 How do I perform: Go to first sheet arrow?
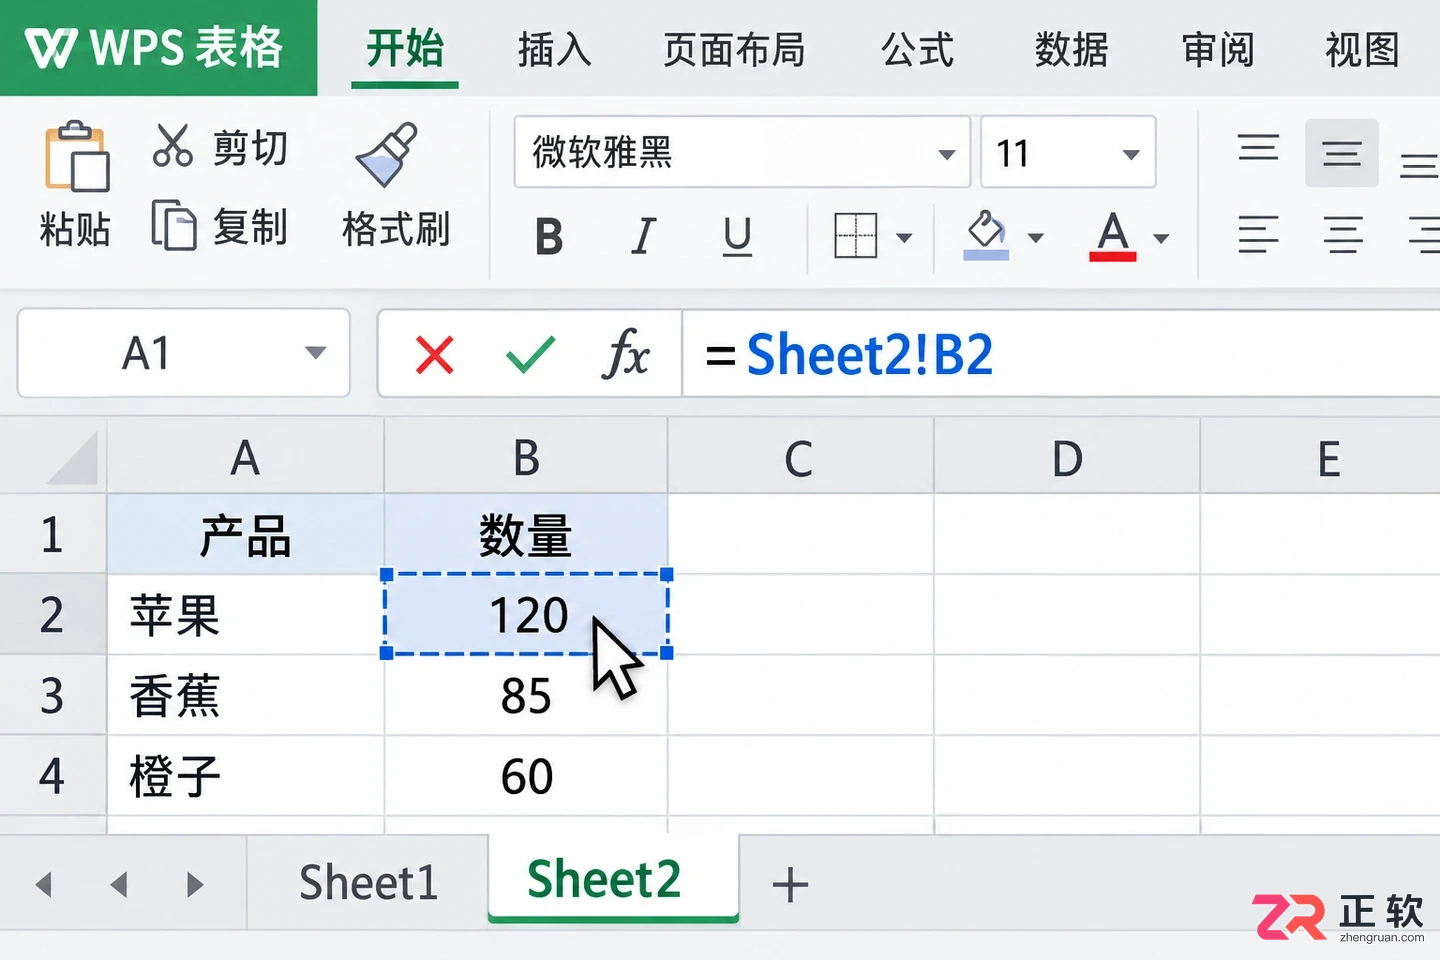coord(43,884)
